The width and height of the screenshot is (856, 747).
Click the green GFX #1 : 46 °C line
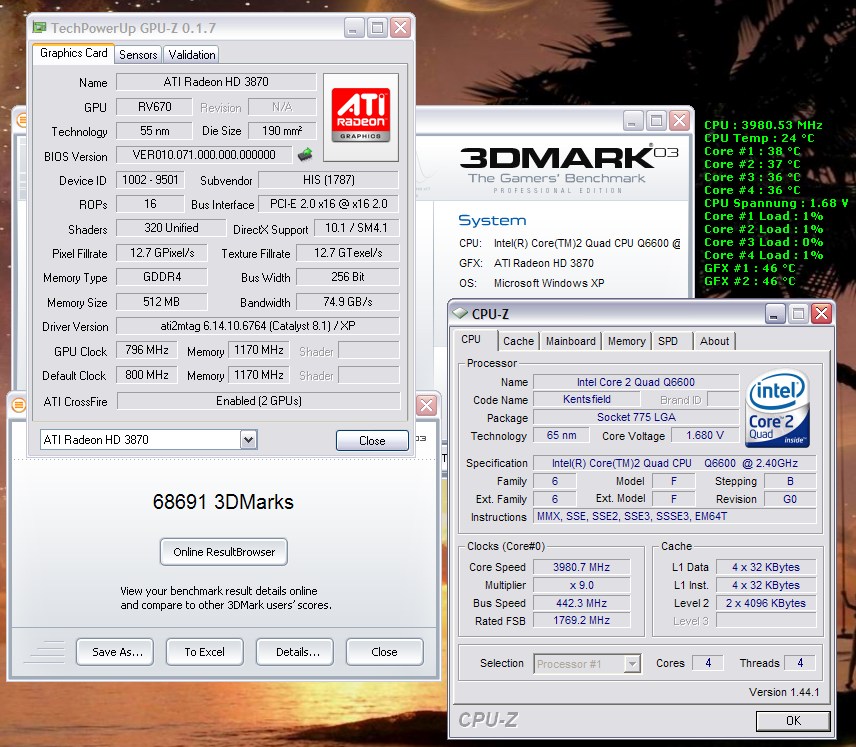click(750, 268)
